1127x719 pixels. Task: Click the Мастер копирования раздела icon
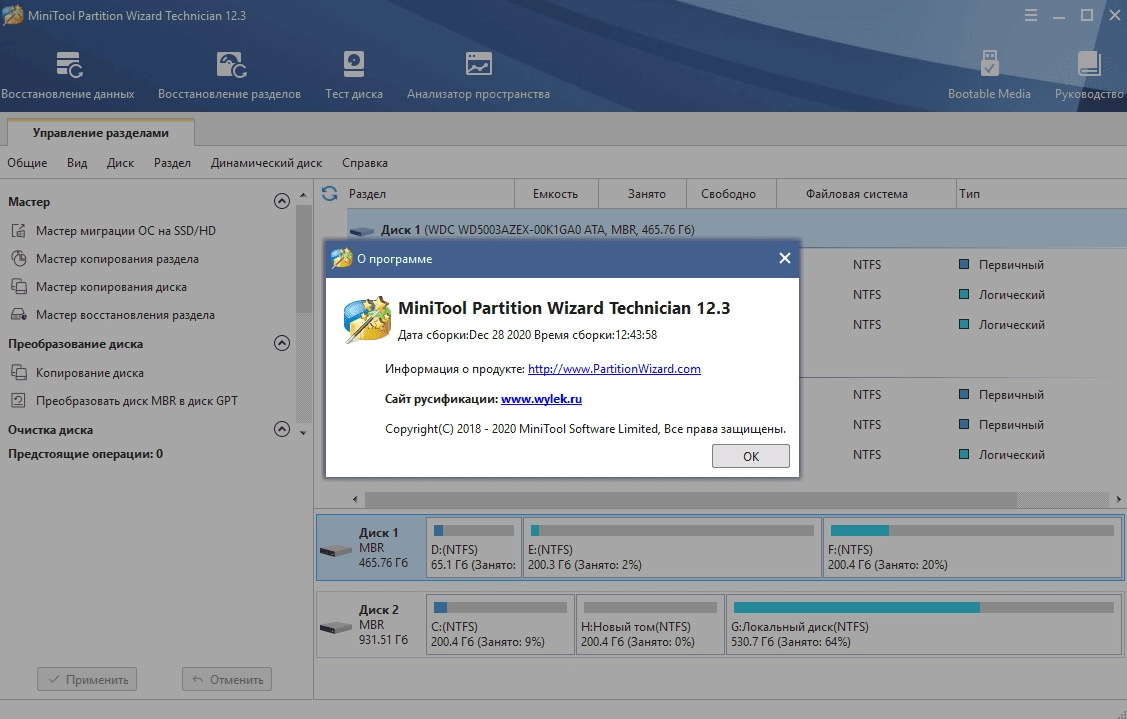[19, 259]
